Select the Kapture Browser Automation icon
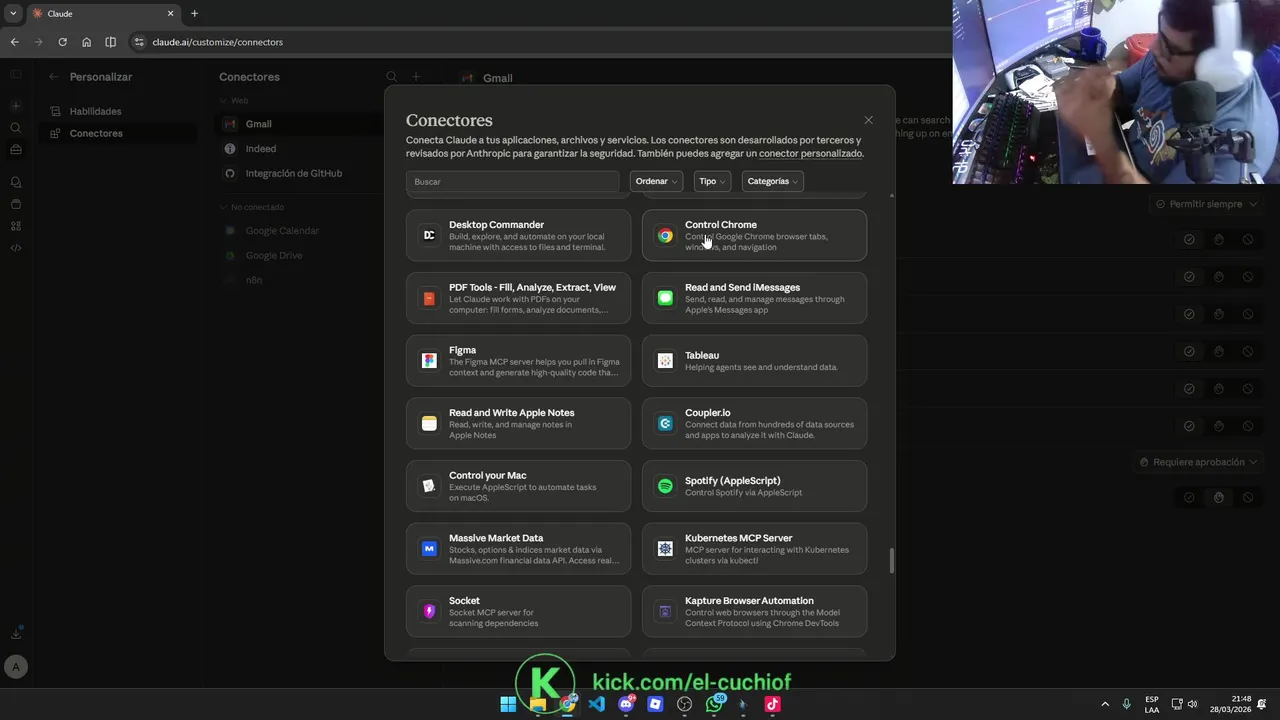Image resolution: width=1280 pixels, height=720 pixels. coord(665,611)
